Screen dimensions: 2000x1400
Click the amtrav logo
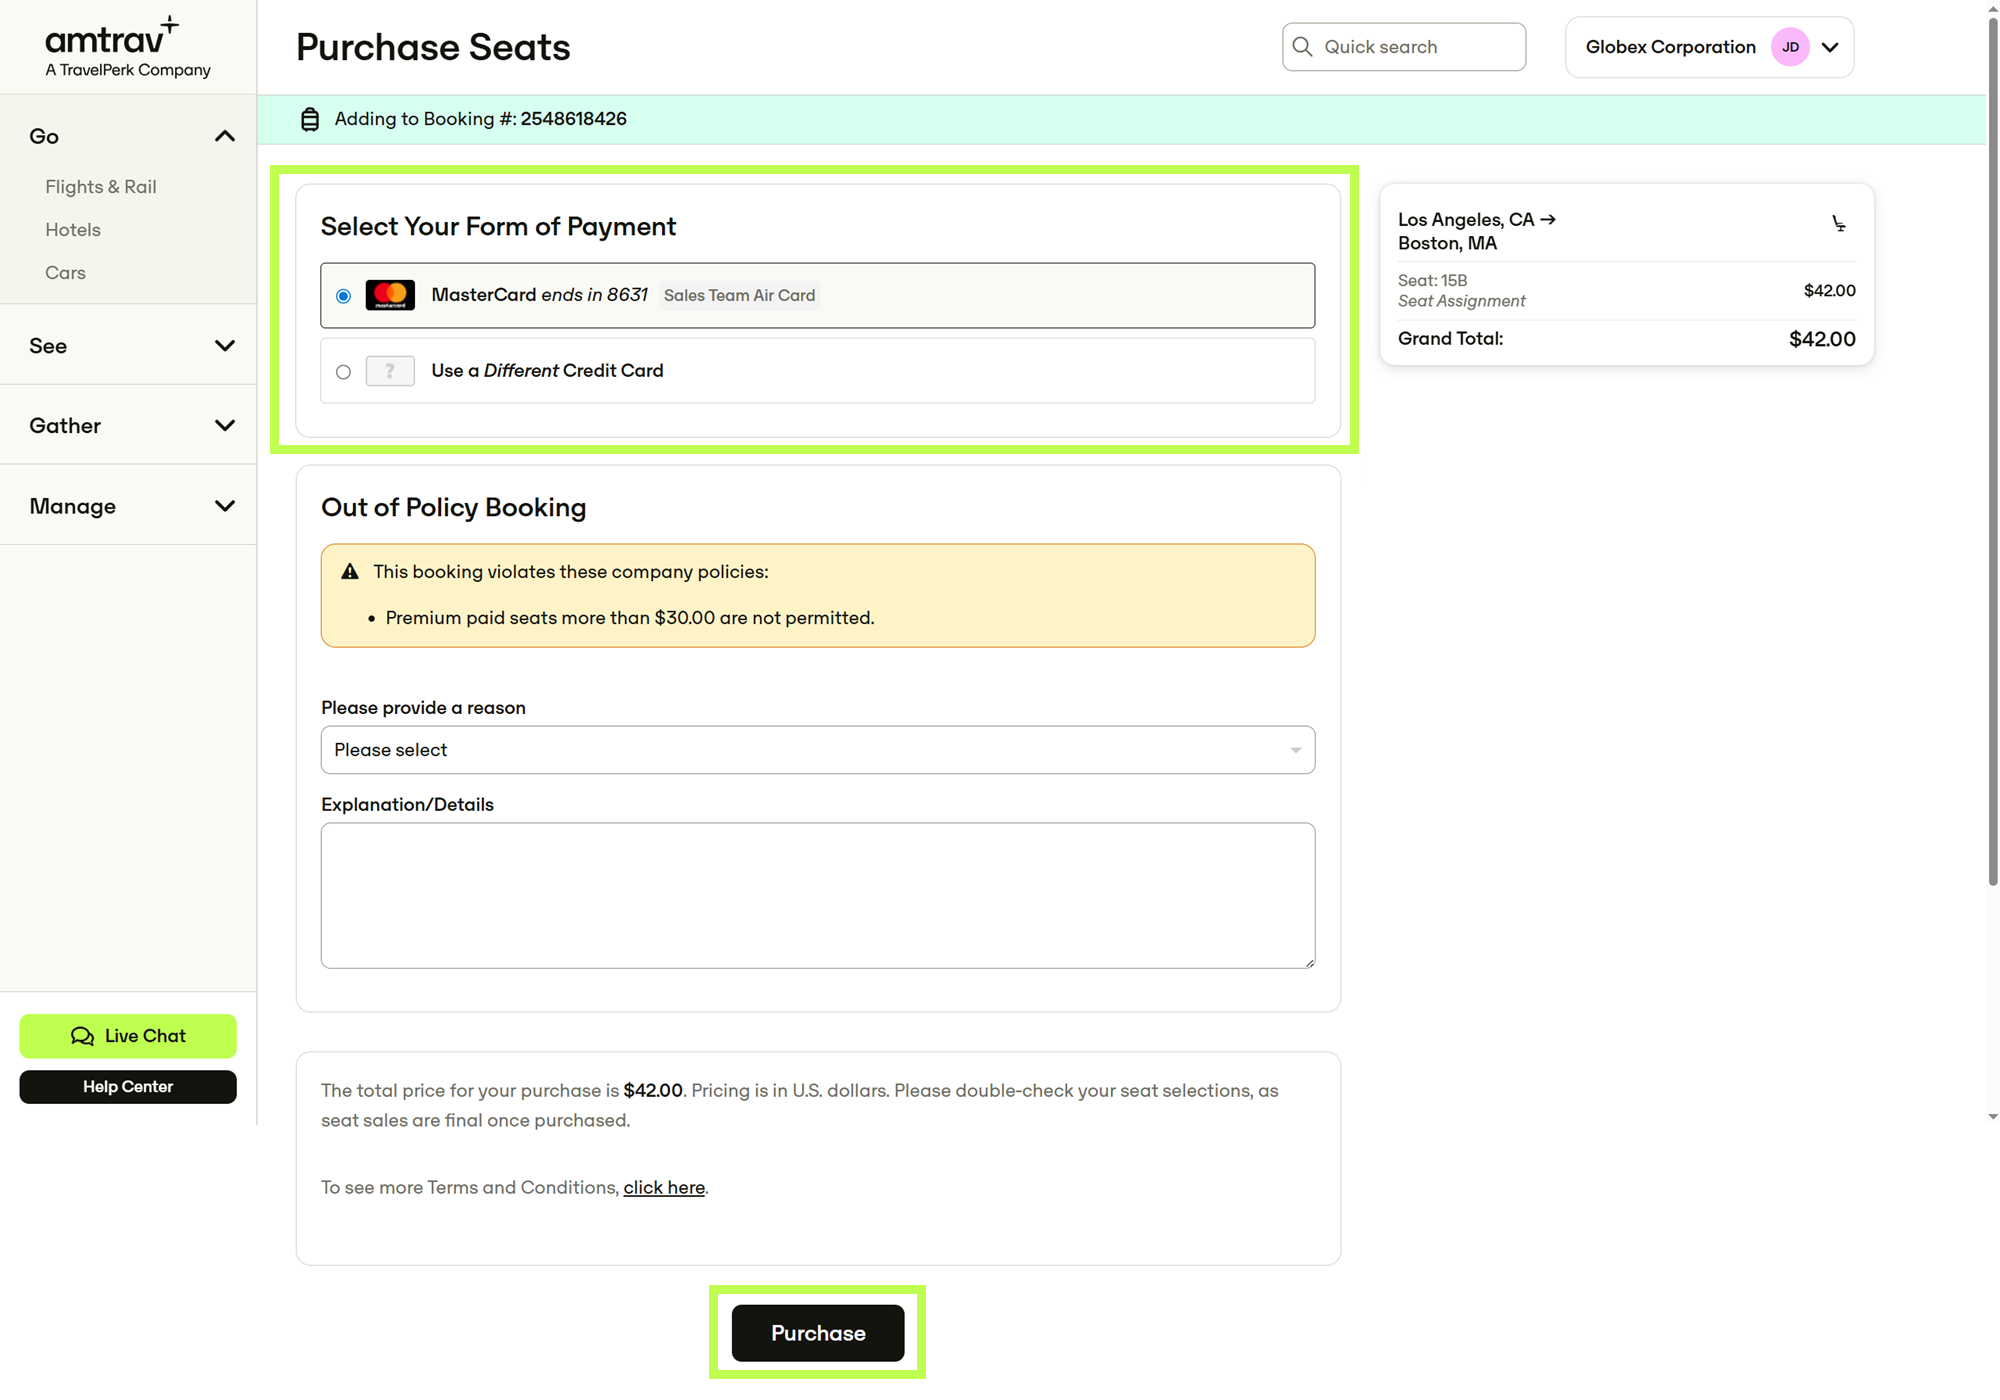(x=127, y=46)
